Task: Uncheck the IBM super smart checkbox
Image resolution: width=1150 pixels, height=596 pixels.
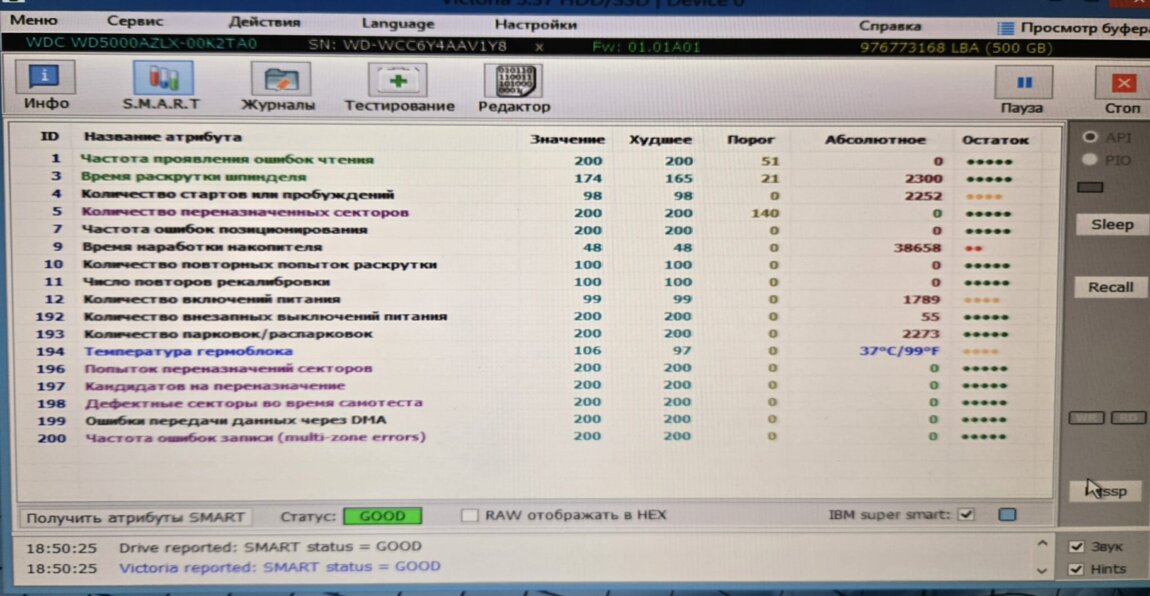Action: click(x=966, y=515)
